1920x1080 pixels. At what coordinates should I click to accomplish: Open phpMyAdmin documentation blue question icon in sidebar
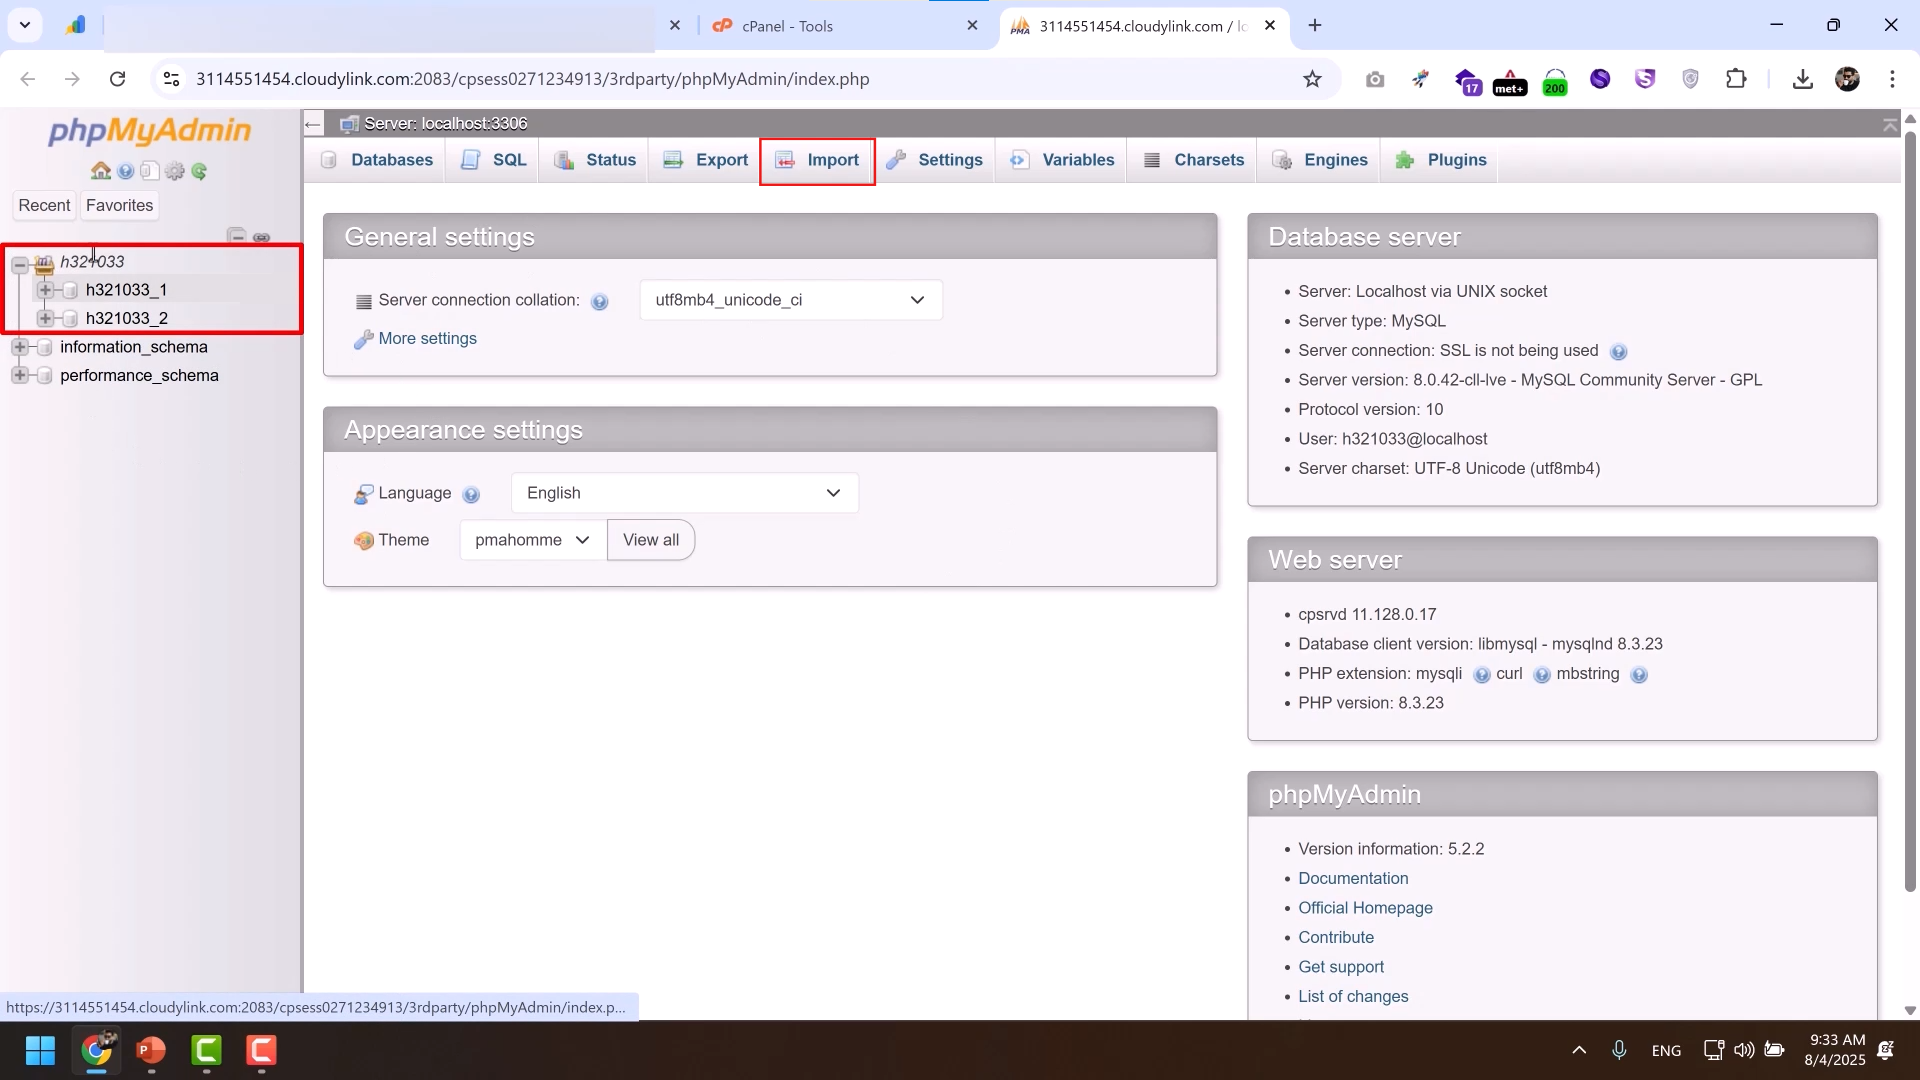pyautogui.click(x=125, y=171)
